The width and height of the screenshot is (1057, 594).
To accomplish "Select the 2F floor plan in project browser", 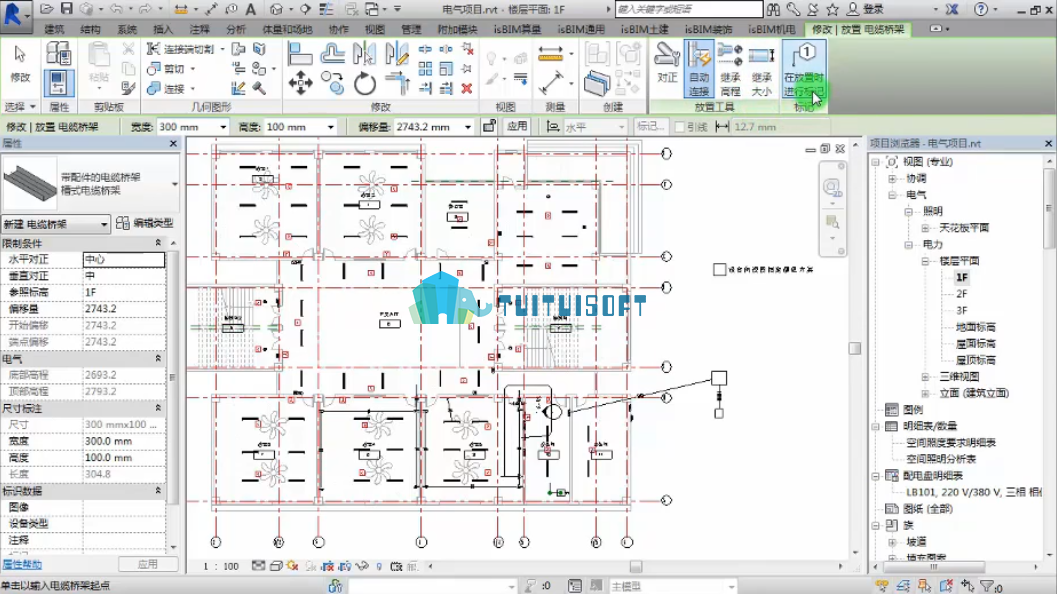I will 961,293.
